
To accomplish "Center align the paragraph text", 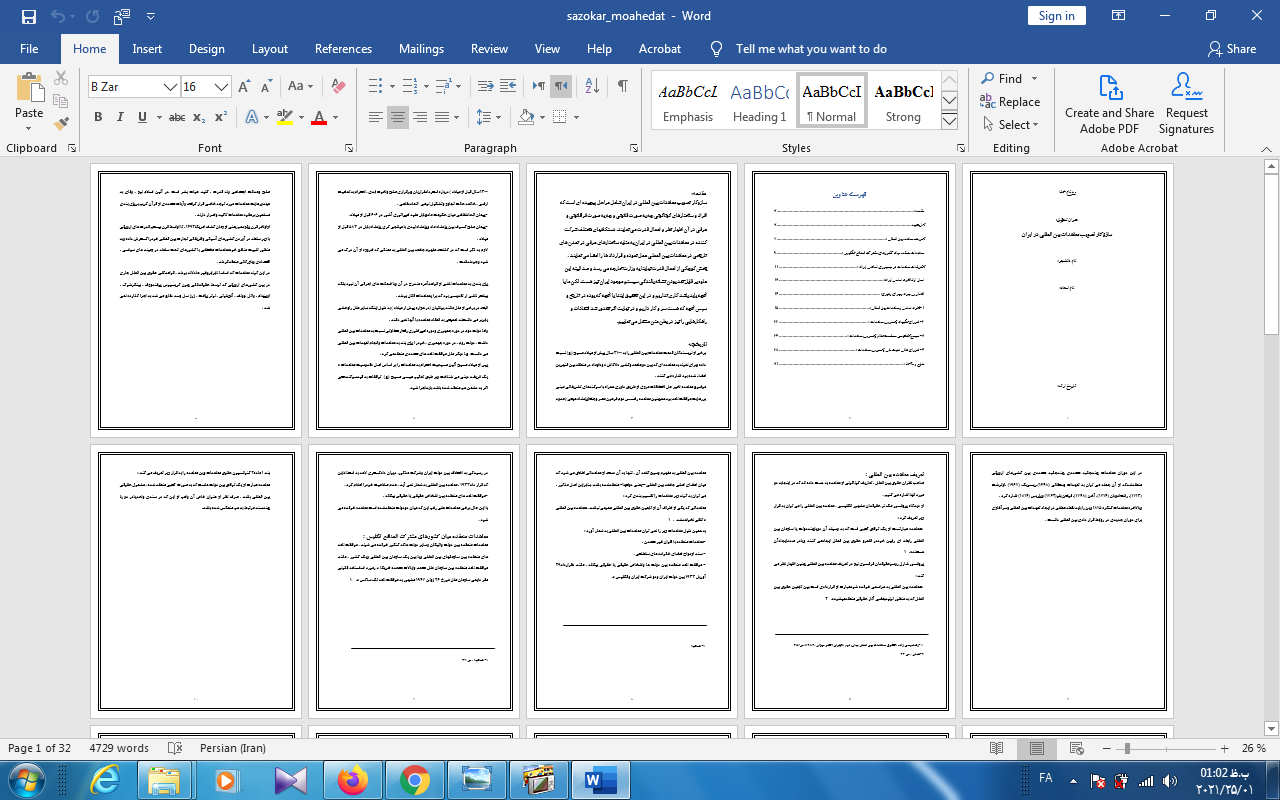I will (x=398, y=117).
